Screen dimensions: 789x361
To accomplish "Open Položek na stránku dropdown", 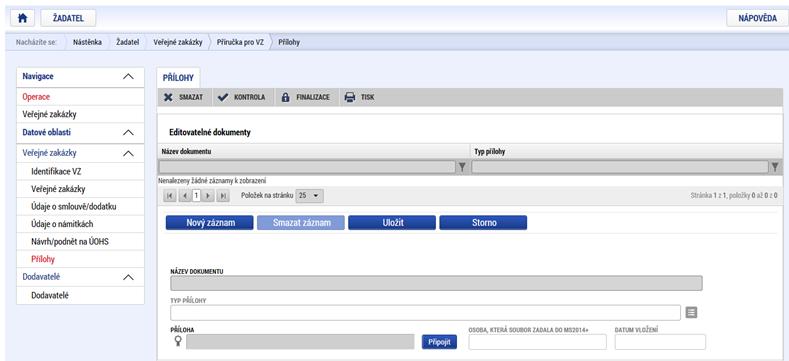I will click(x=309, y=196).
